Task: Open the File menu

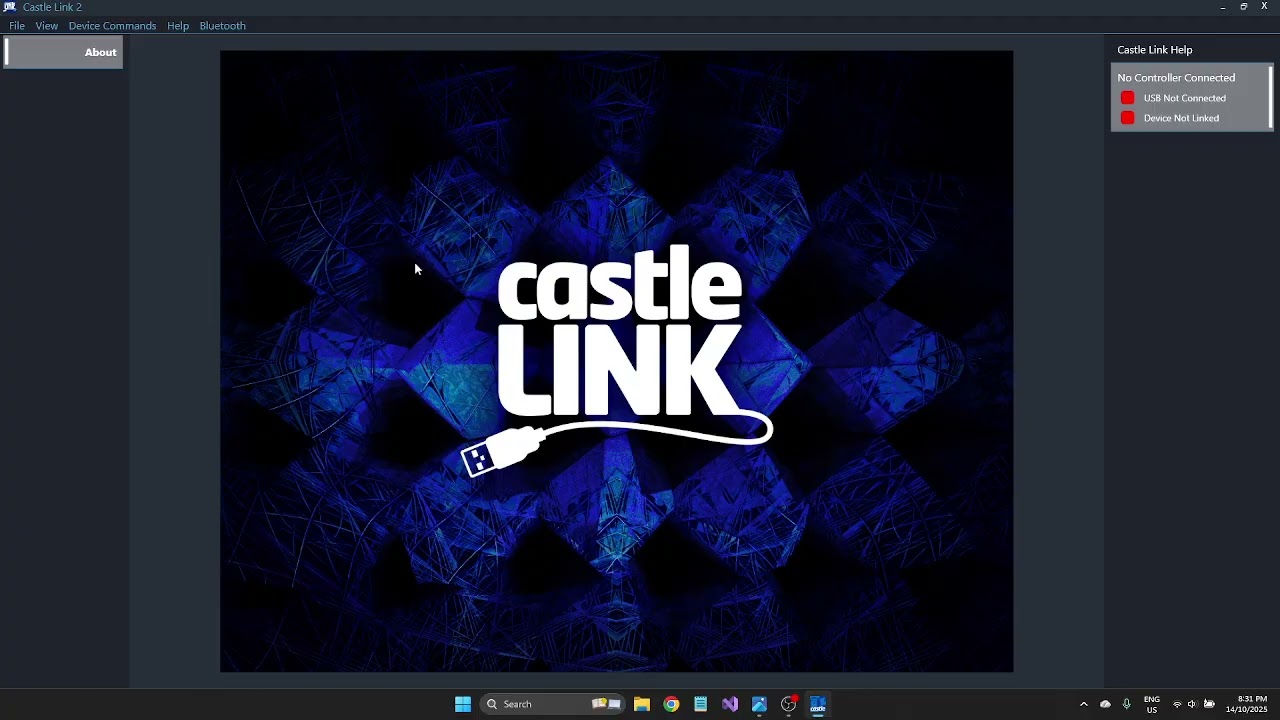Action: [x=17, y=26]
